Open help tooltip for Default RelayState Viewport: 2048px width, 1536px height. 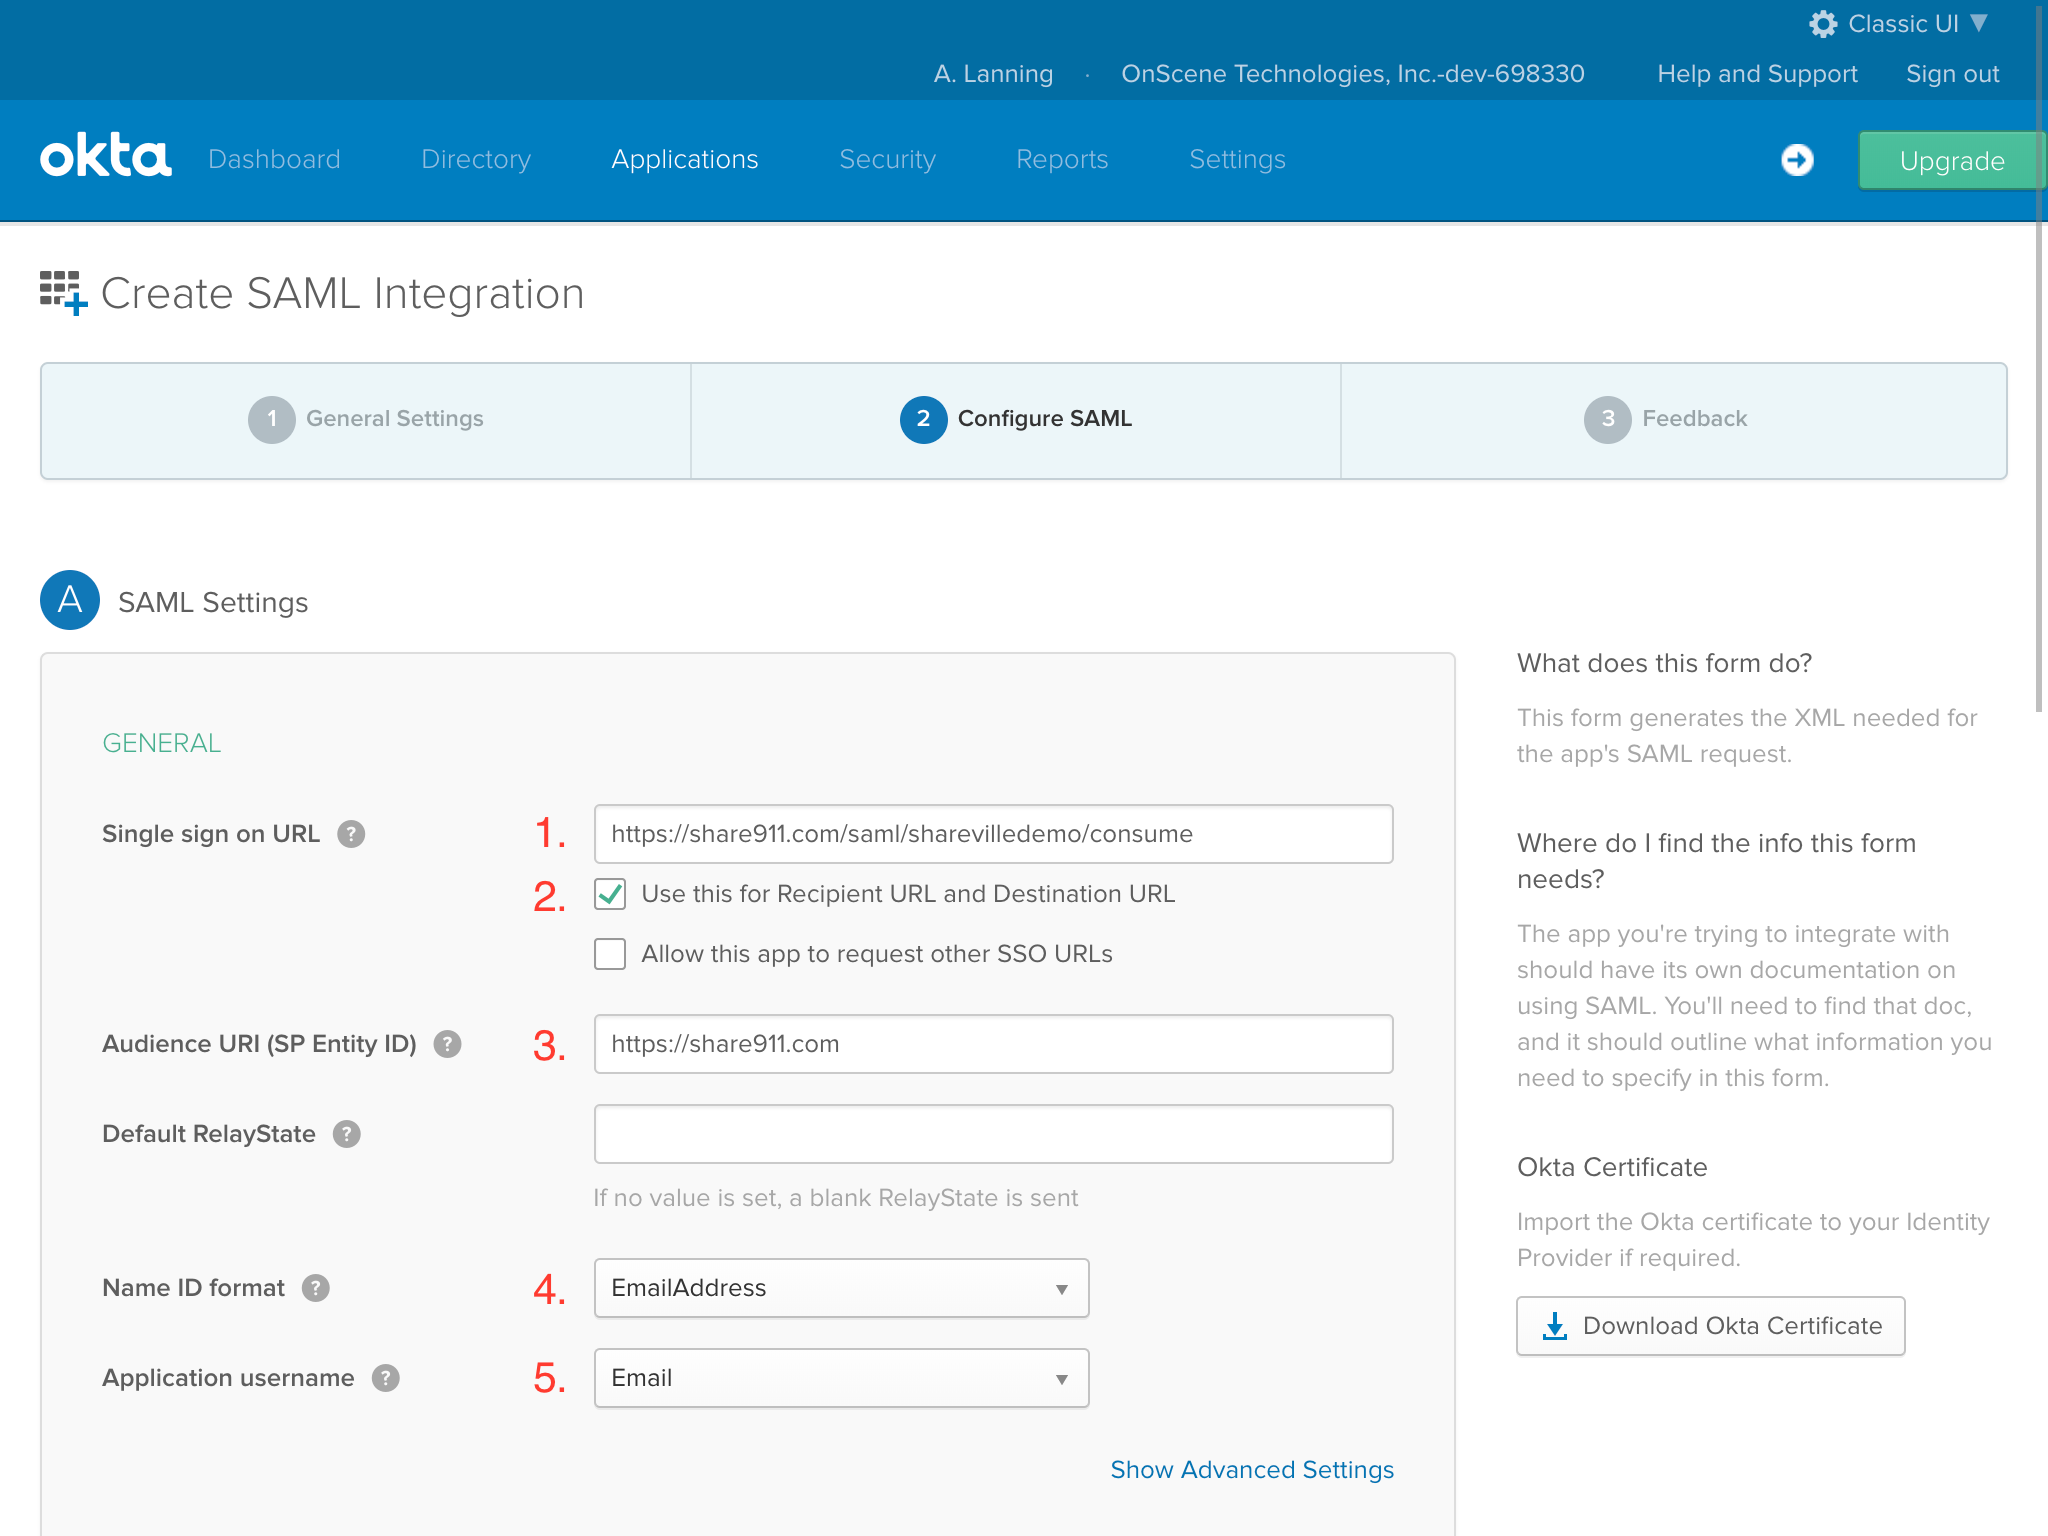coord(345,1134)
